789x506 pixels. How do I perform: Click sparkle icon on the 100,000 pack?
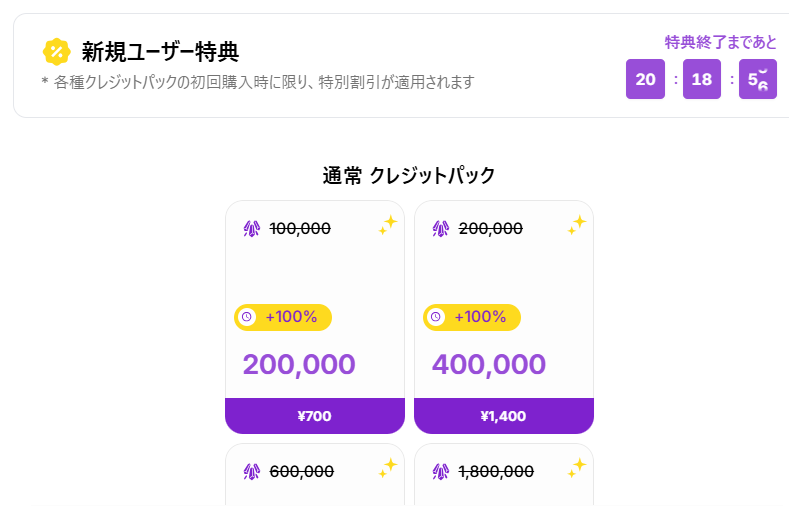click(387, 226)
